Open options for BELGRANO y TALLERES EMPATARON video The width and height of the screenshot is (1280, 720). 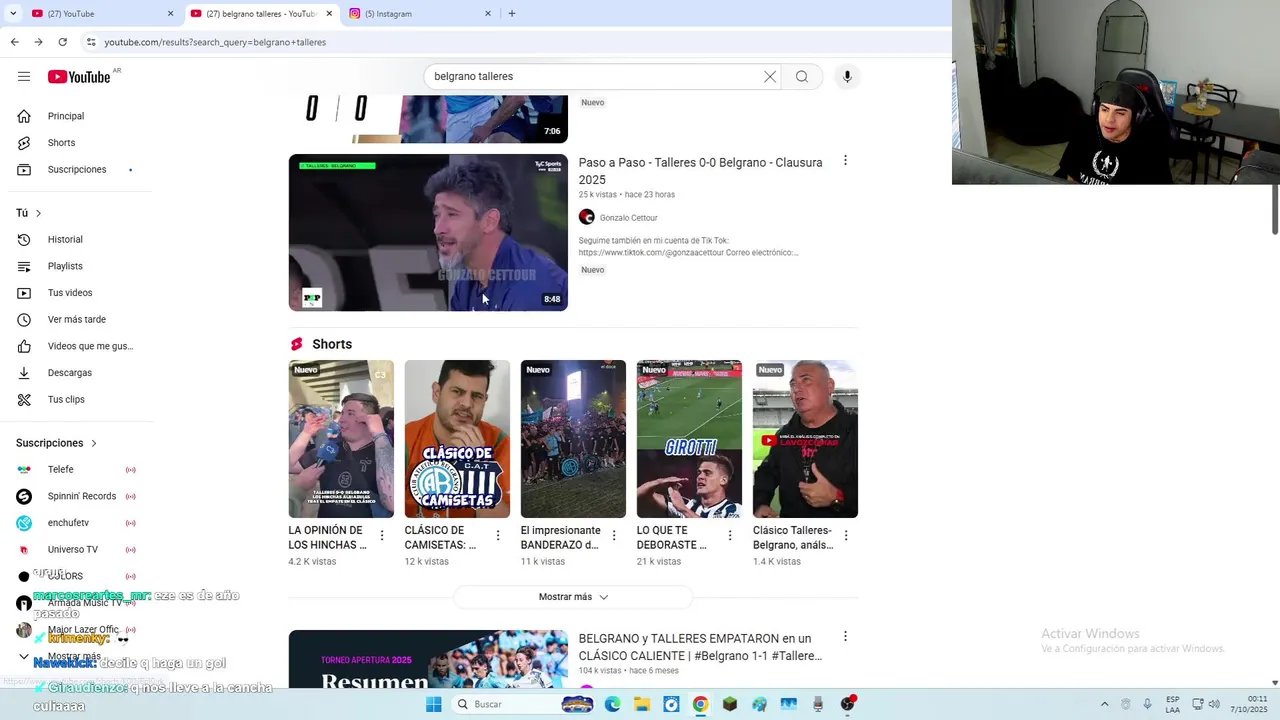pos(845,637)
